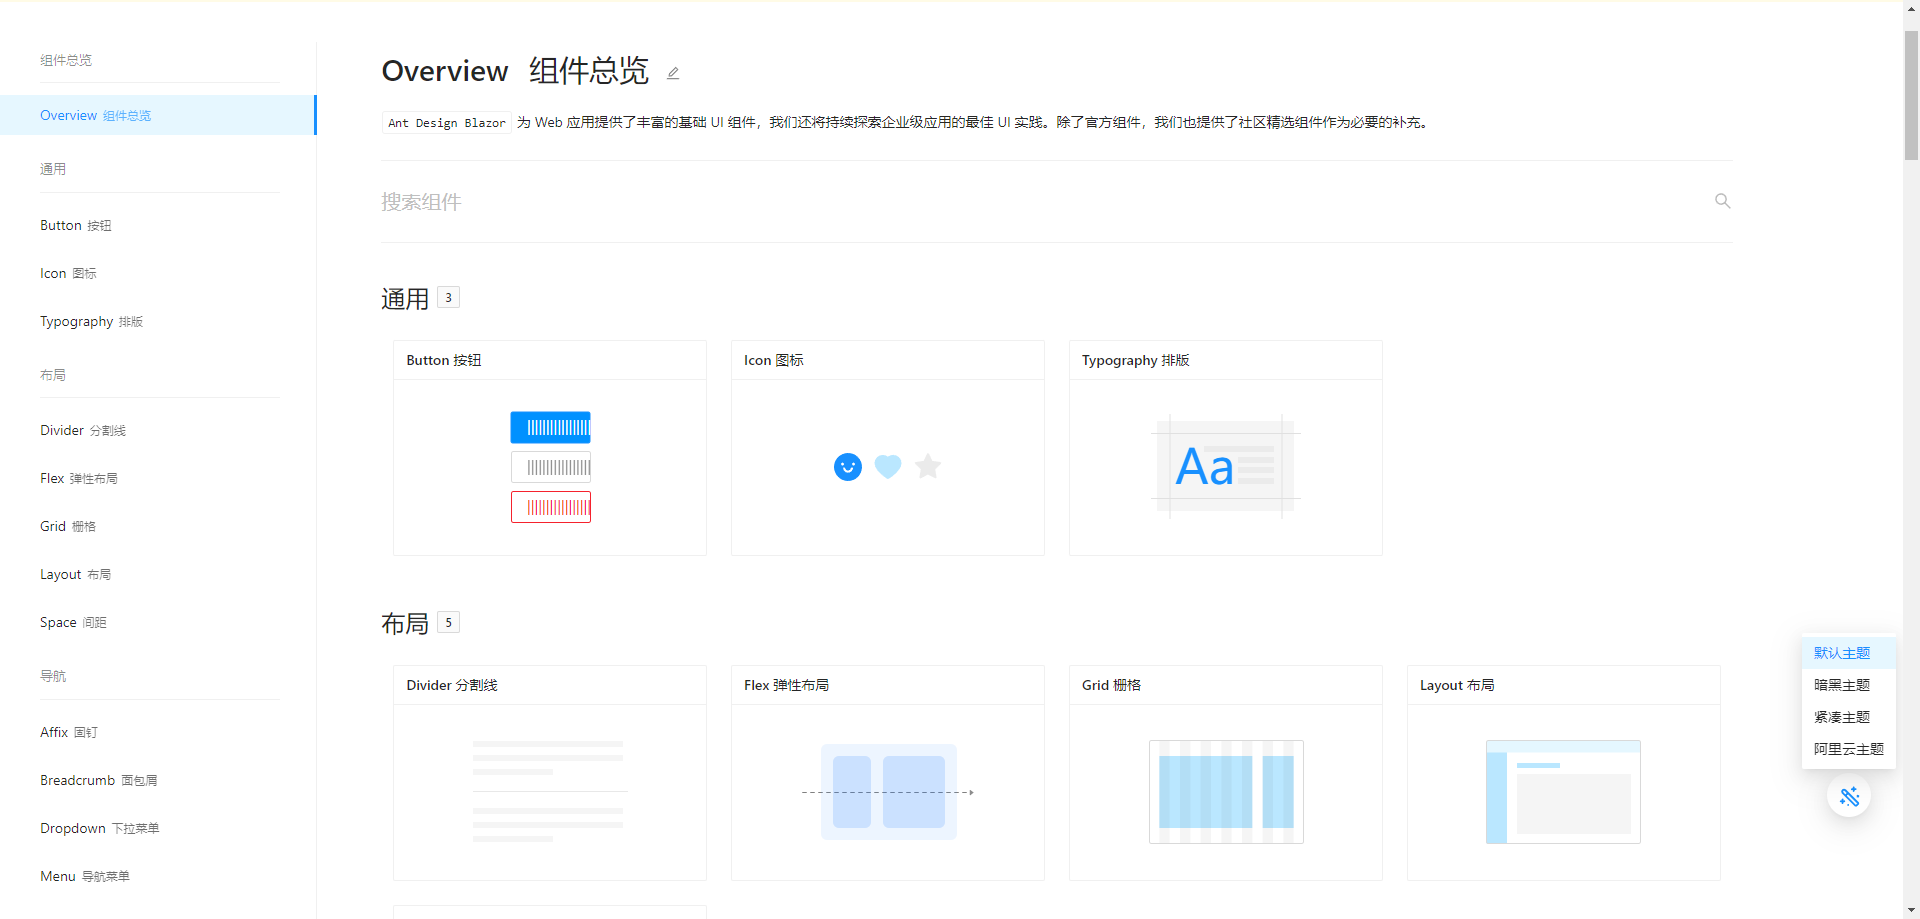Click the page vertical scrollbar thumb

tap(1911, 95)
